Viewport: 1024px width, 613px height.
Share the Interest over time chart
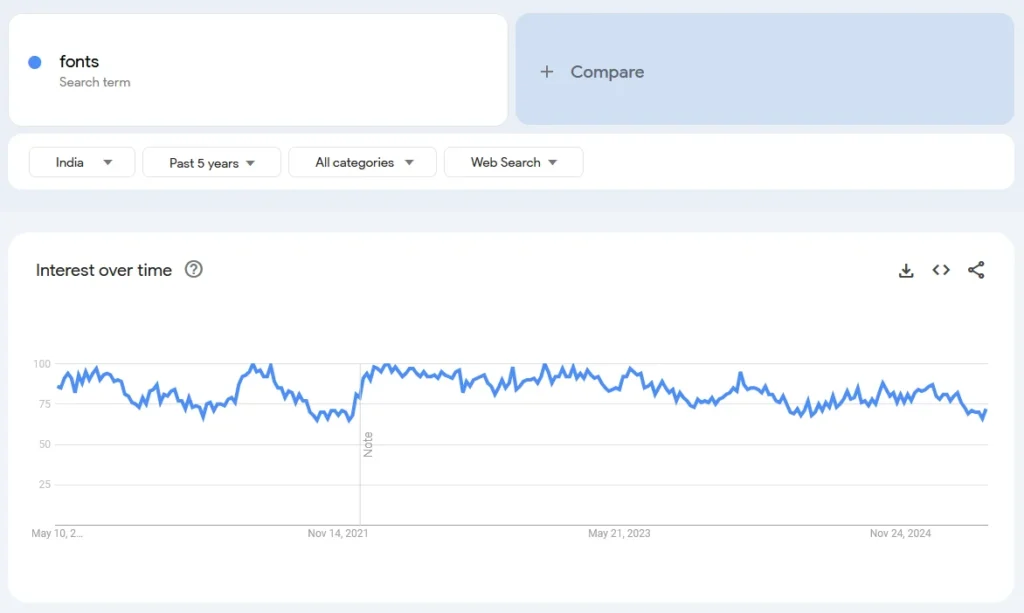[x=976, y=270]
